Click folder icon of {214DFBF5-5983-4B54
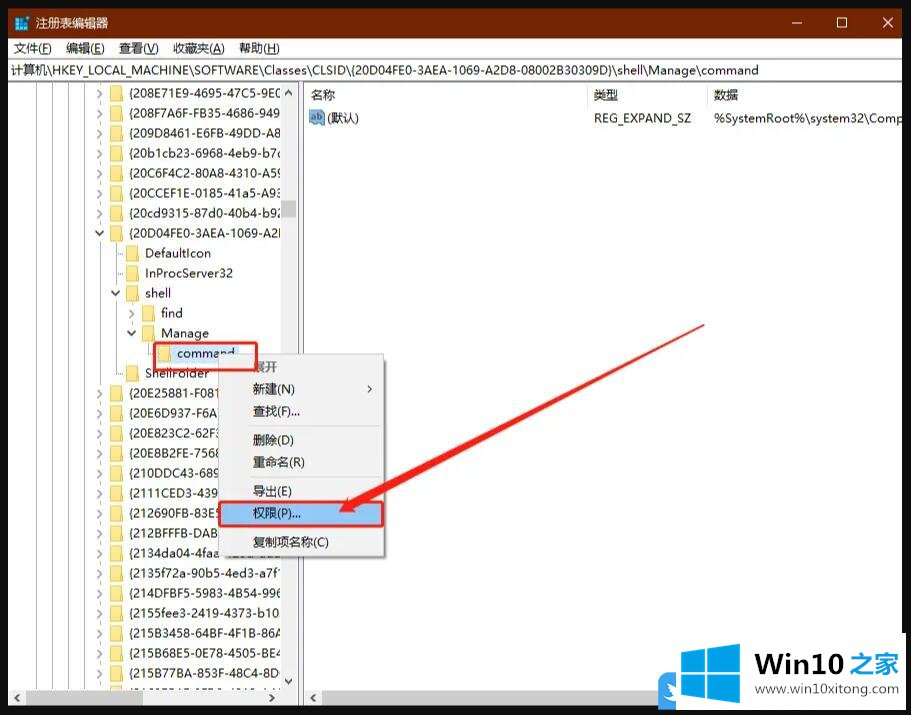Viewport: 911px width, 715px height. (x=116, y=594)
